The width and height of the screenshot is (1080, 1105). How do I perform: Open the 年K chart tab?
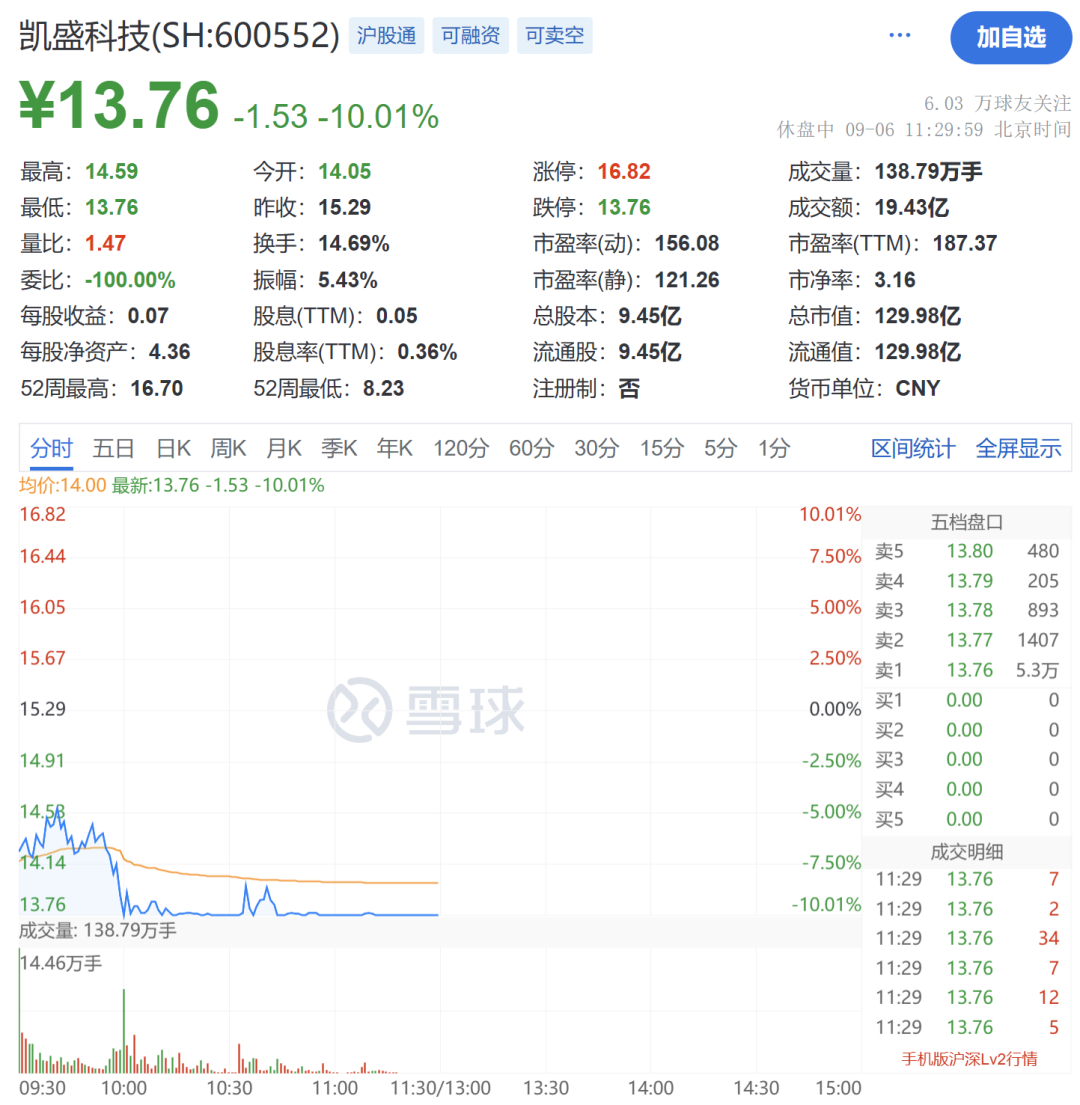coord(395,448)
